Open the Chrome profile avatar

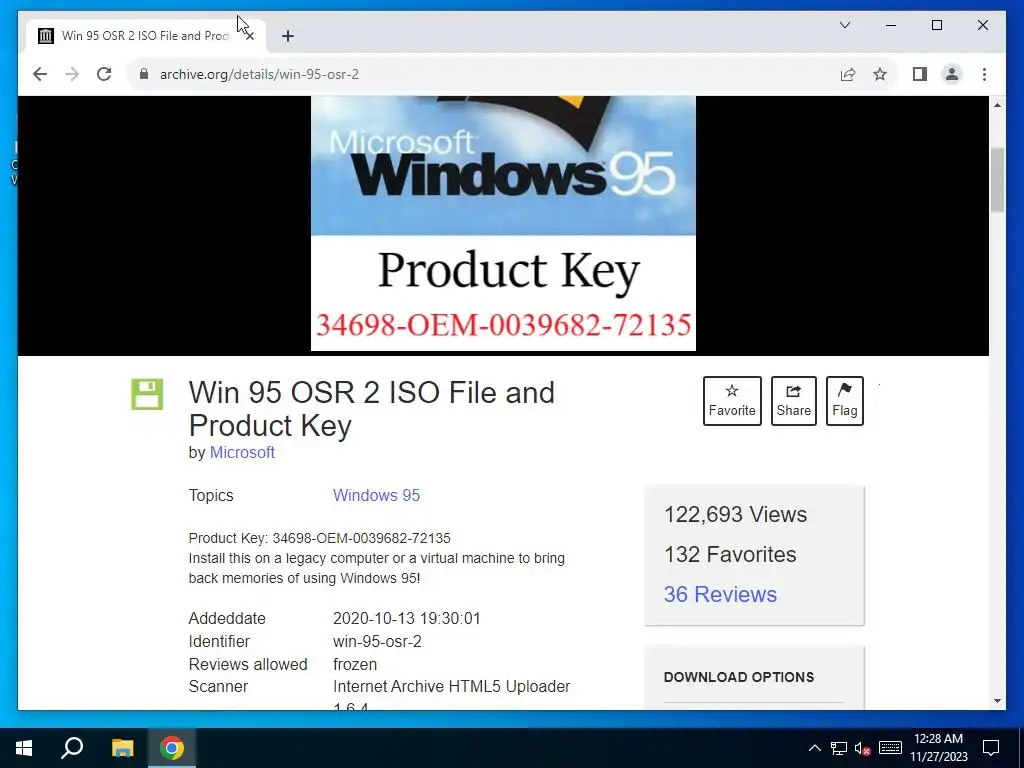tap(952, 74)
